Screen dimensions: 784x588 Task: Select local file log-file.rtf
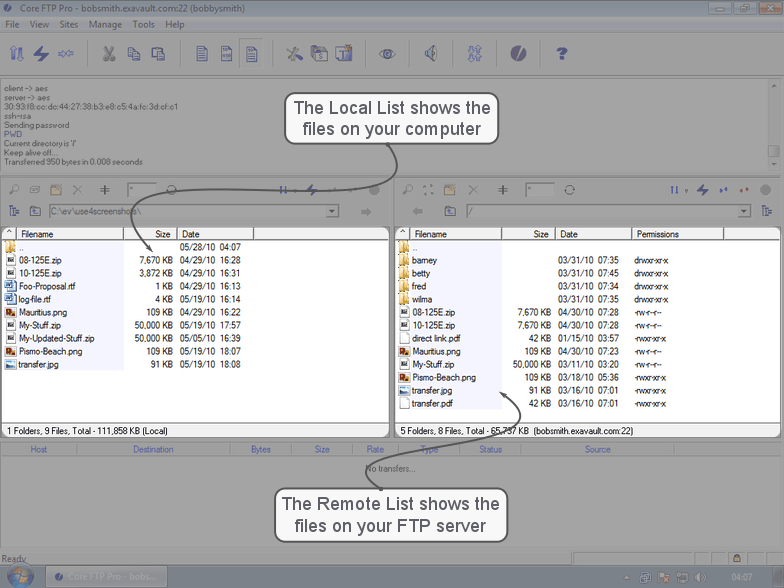[x=34, y=299]
